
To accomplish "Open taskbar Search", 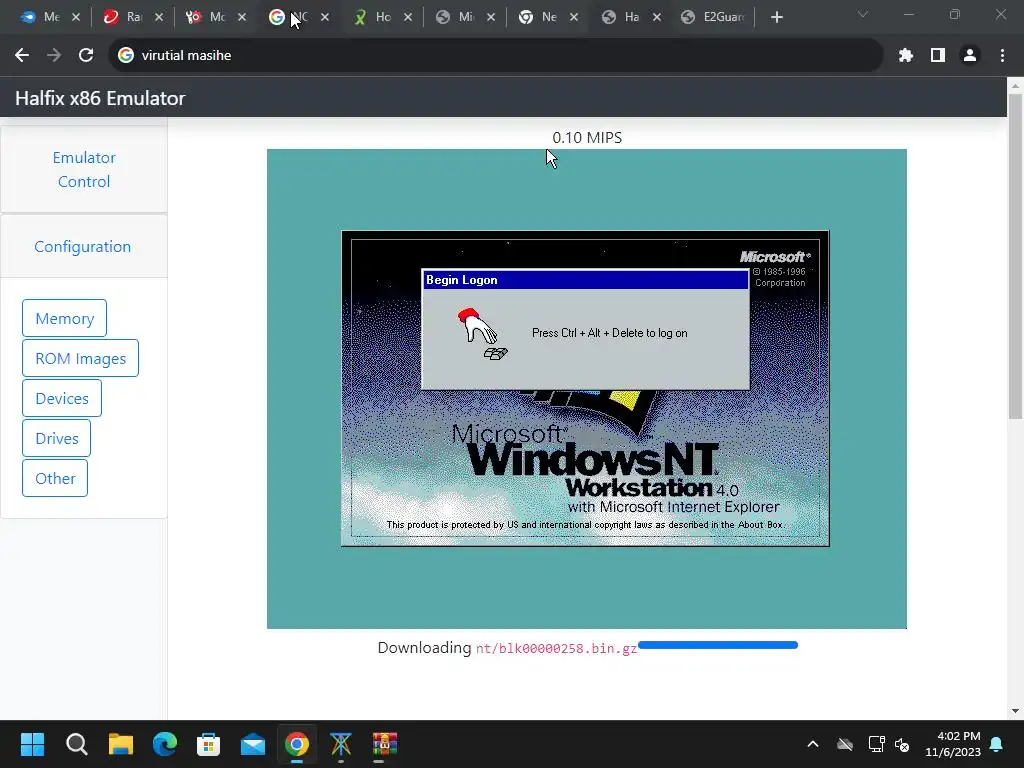I will [76, 744].
